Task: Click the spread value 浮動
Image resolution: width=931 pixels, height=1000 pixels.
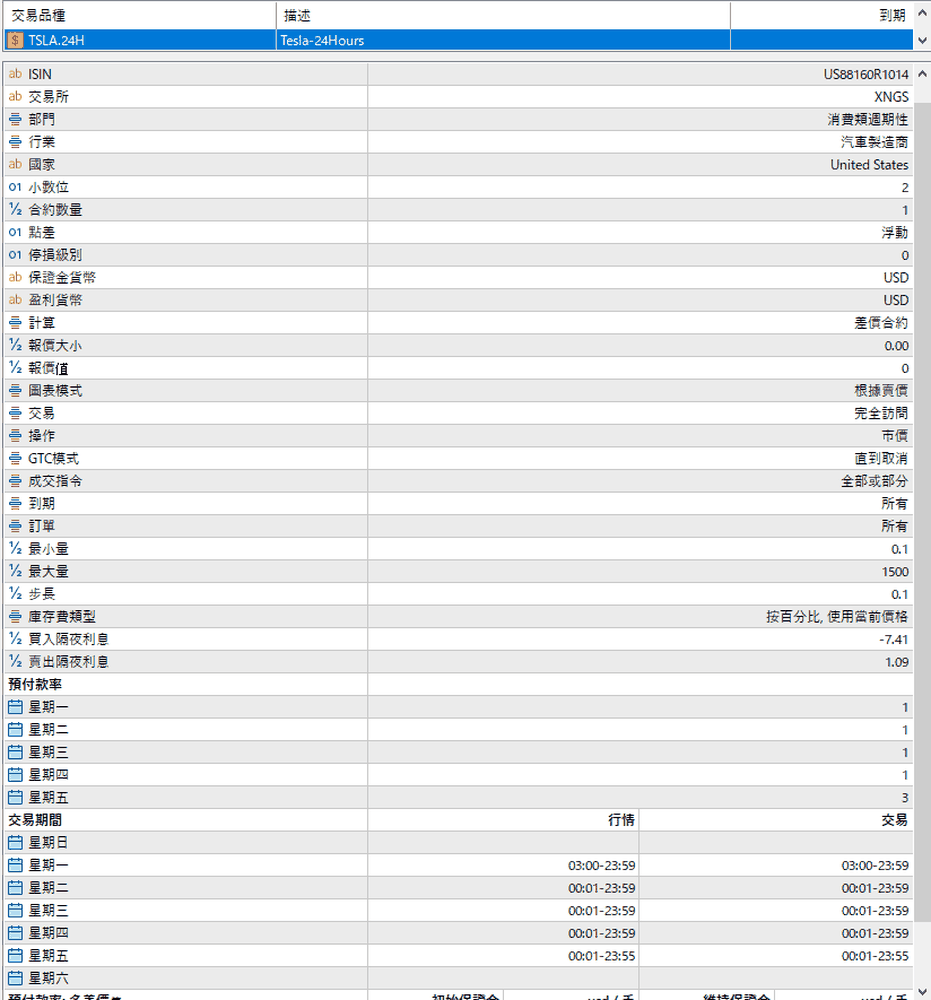Action: point(895,232)
